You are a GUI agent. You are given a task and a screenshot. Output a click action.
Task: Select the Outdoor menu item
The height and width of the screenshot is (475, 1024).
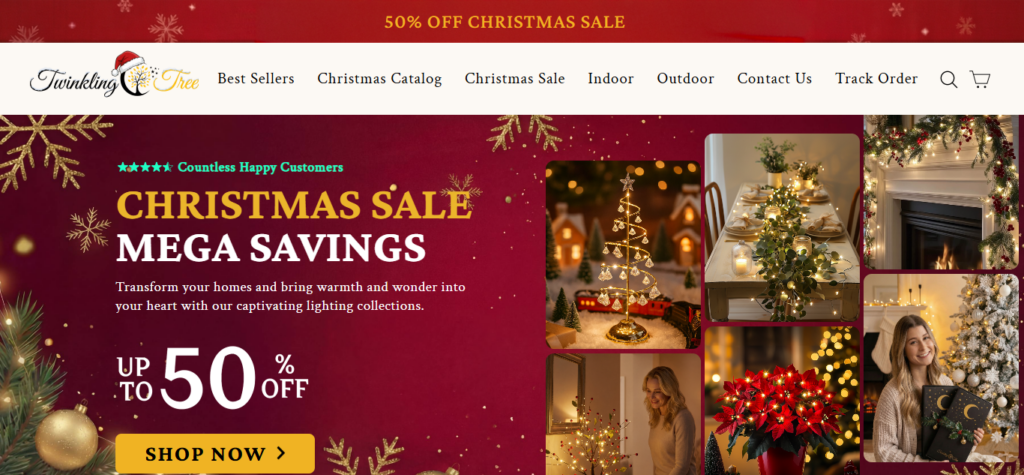click(x=685, y=78)
